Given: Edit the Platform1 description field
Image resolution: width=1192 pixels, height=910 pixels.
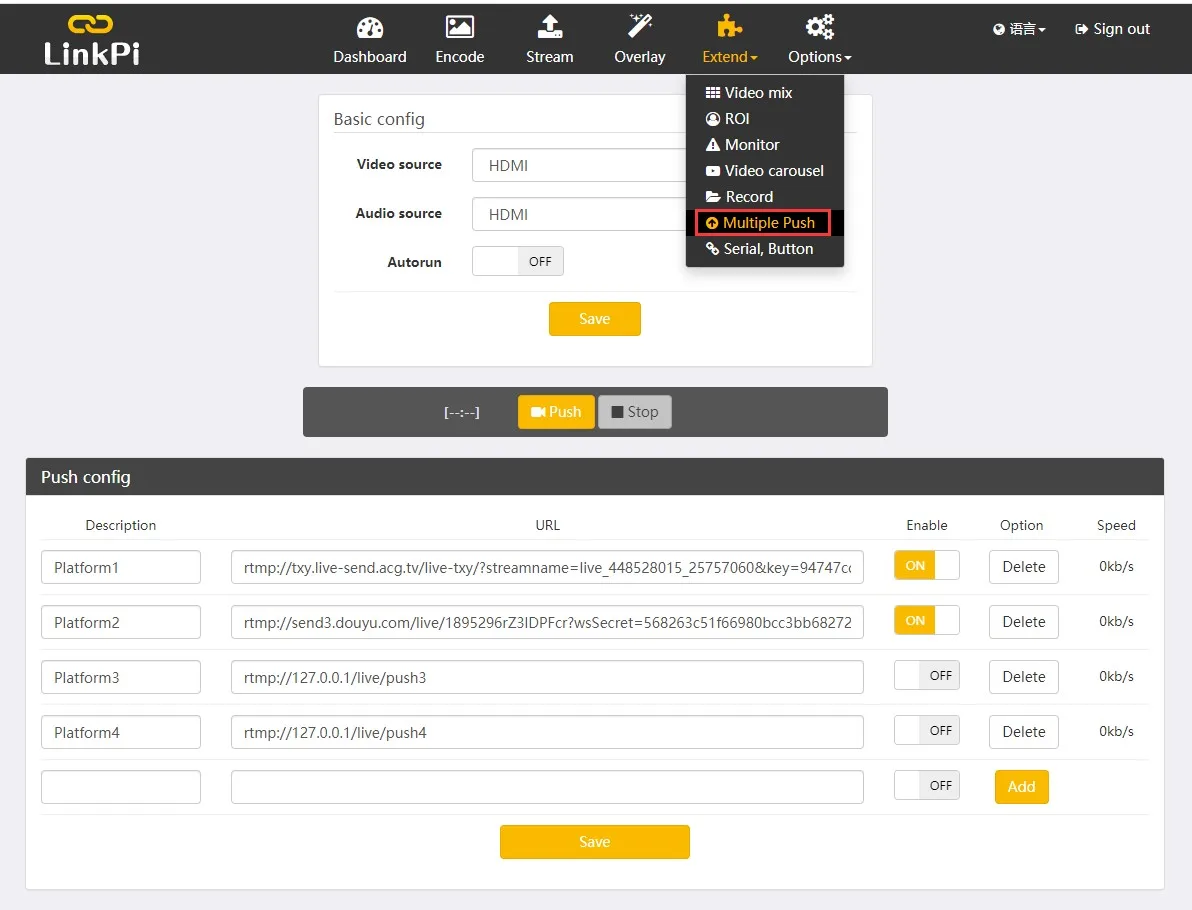Looking at the screenshot, I should coord(121,567).
